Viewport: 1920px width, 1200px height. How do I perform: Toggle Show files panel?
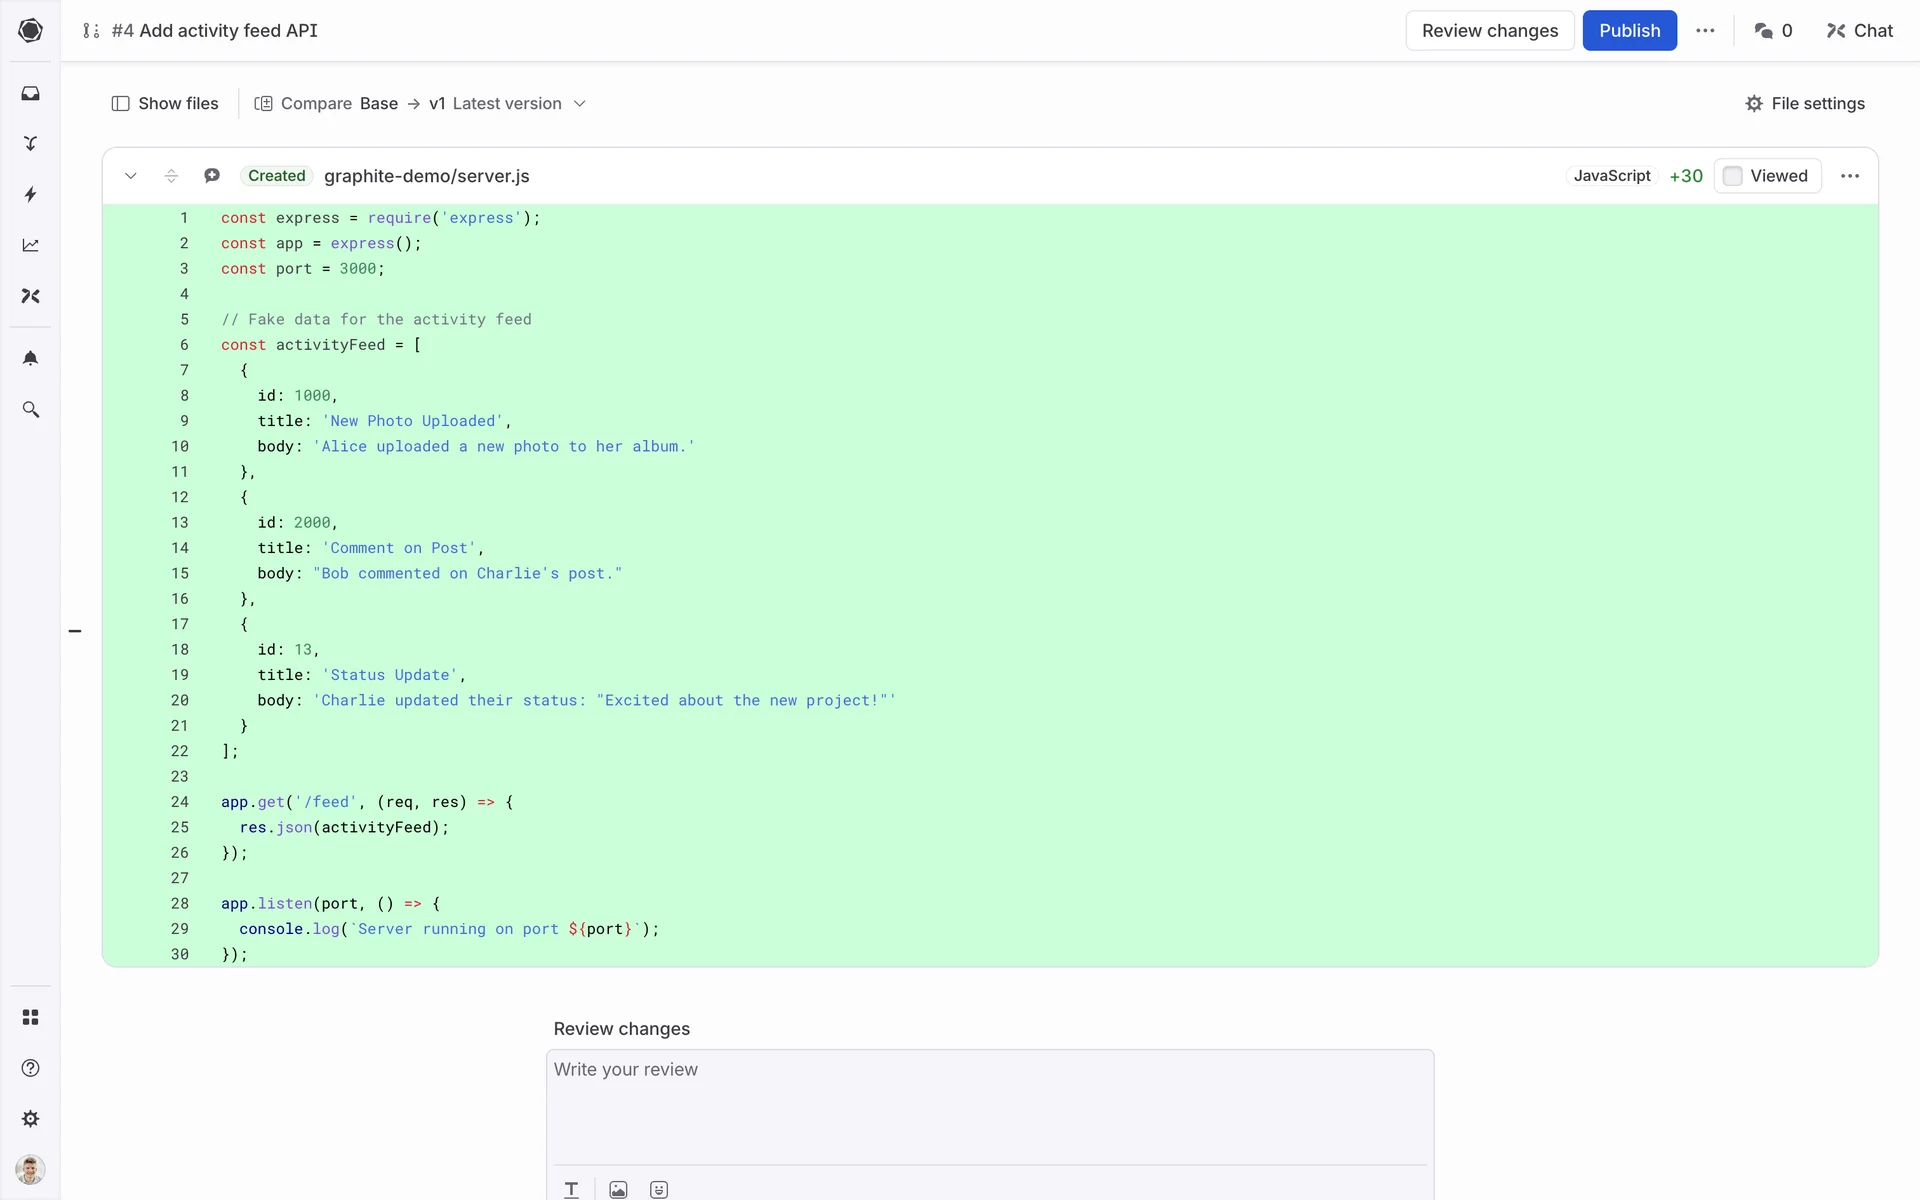point(165,104)
